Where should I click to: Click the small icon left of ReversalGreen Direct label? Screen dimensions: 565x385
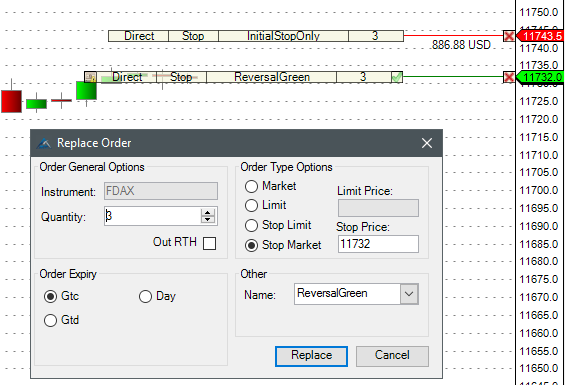point(90,77)
